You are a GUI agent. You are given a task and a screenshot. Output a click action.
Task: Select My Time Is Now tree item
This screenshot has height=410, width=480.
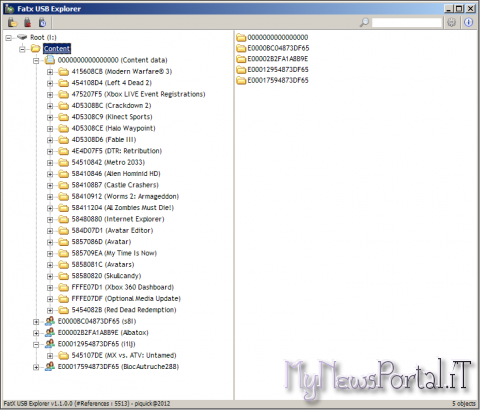[114, 253]
